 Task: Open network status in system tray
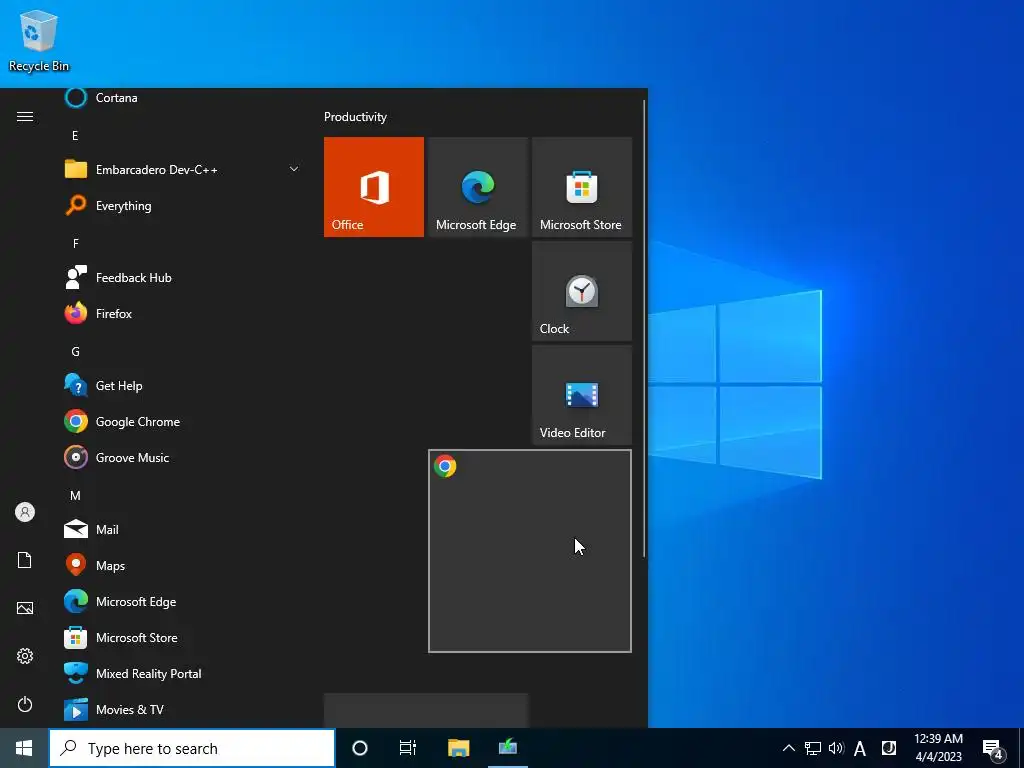tap(812, 748)
